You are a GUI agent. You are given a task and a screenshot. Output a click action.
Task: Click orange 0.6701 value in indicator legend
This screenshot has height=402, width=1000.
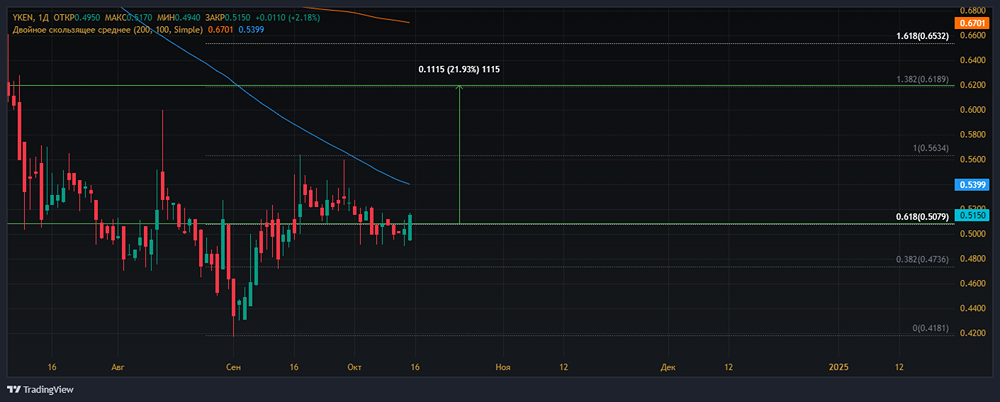coord(220,29)
